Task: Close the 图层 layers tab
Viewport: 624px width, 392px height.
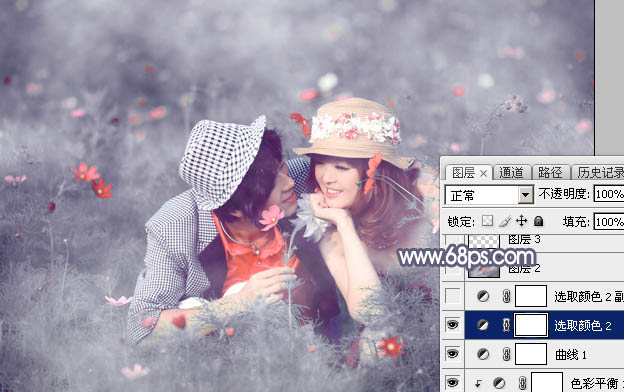Action: 483,174
